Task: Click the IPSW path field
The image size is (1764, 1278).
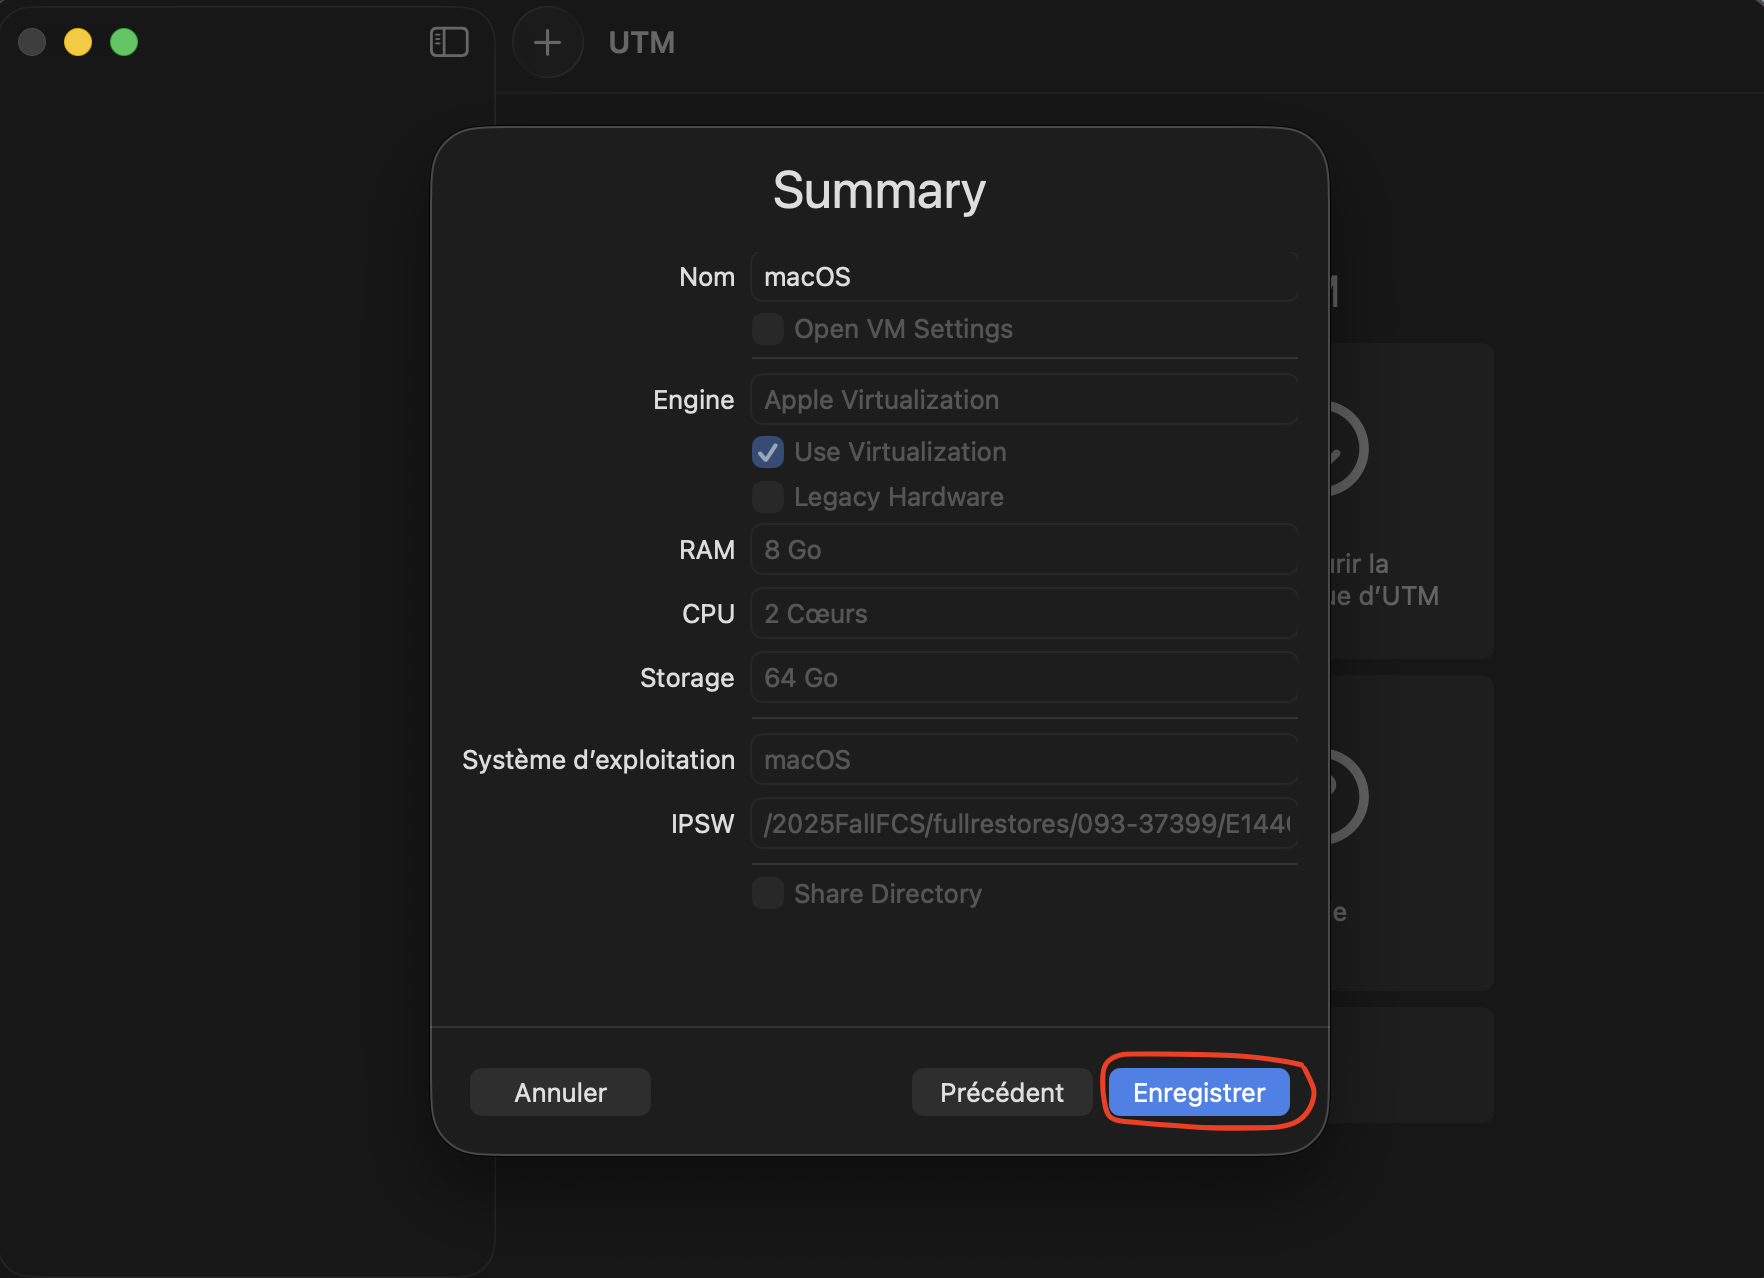Action: tap(1024, 824)
